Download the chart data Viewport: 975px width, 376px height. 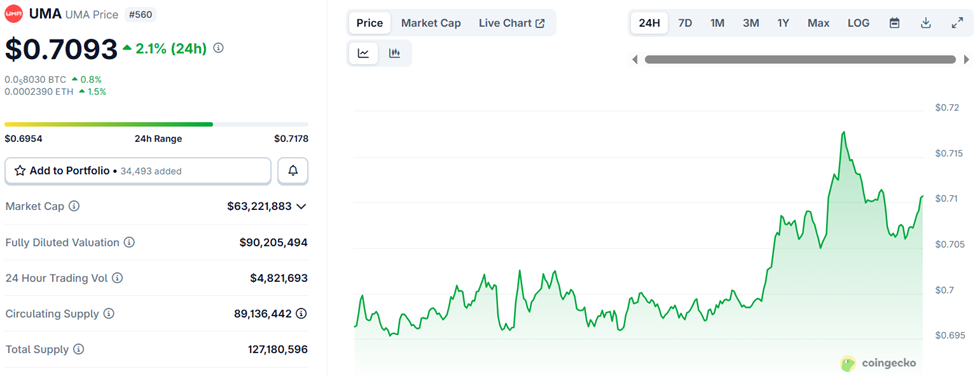[925, 23]
